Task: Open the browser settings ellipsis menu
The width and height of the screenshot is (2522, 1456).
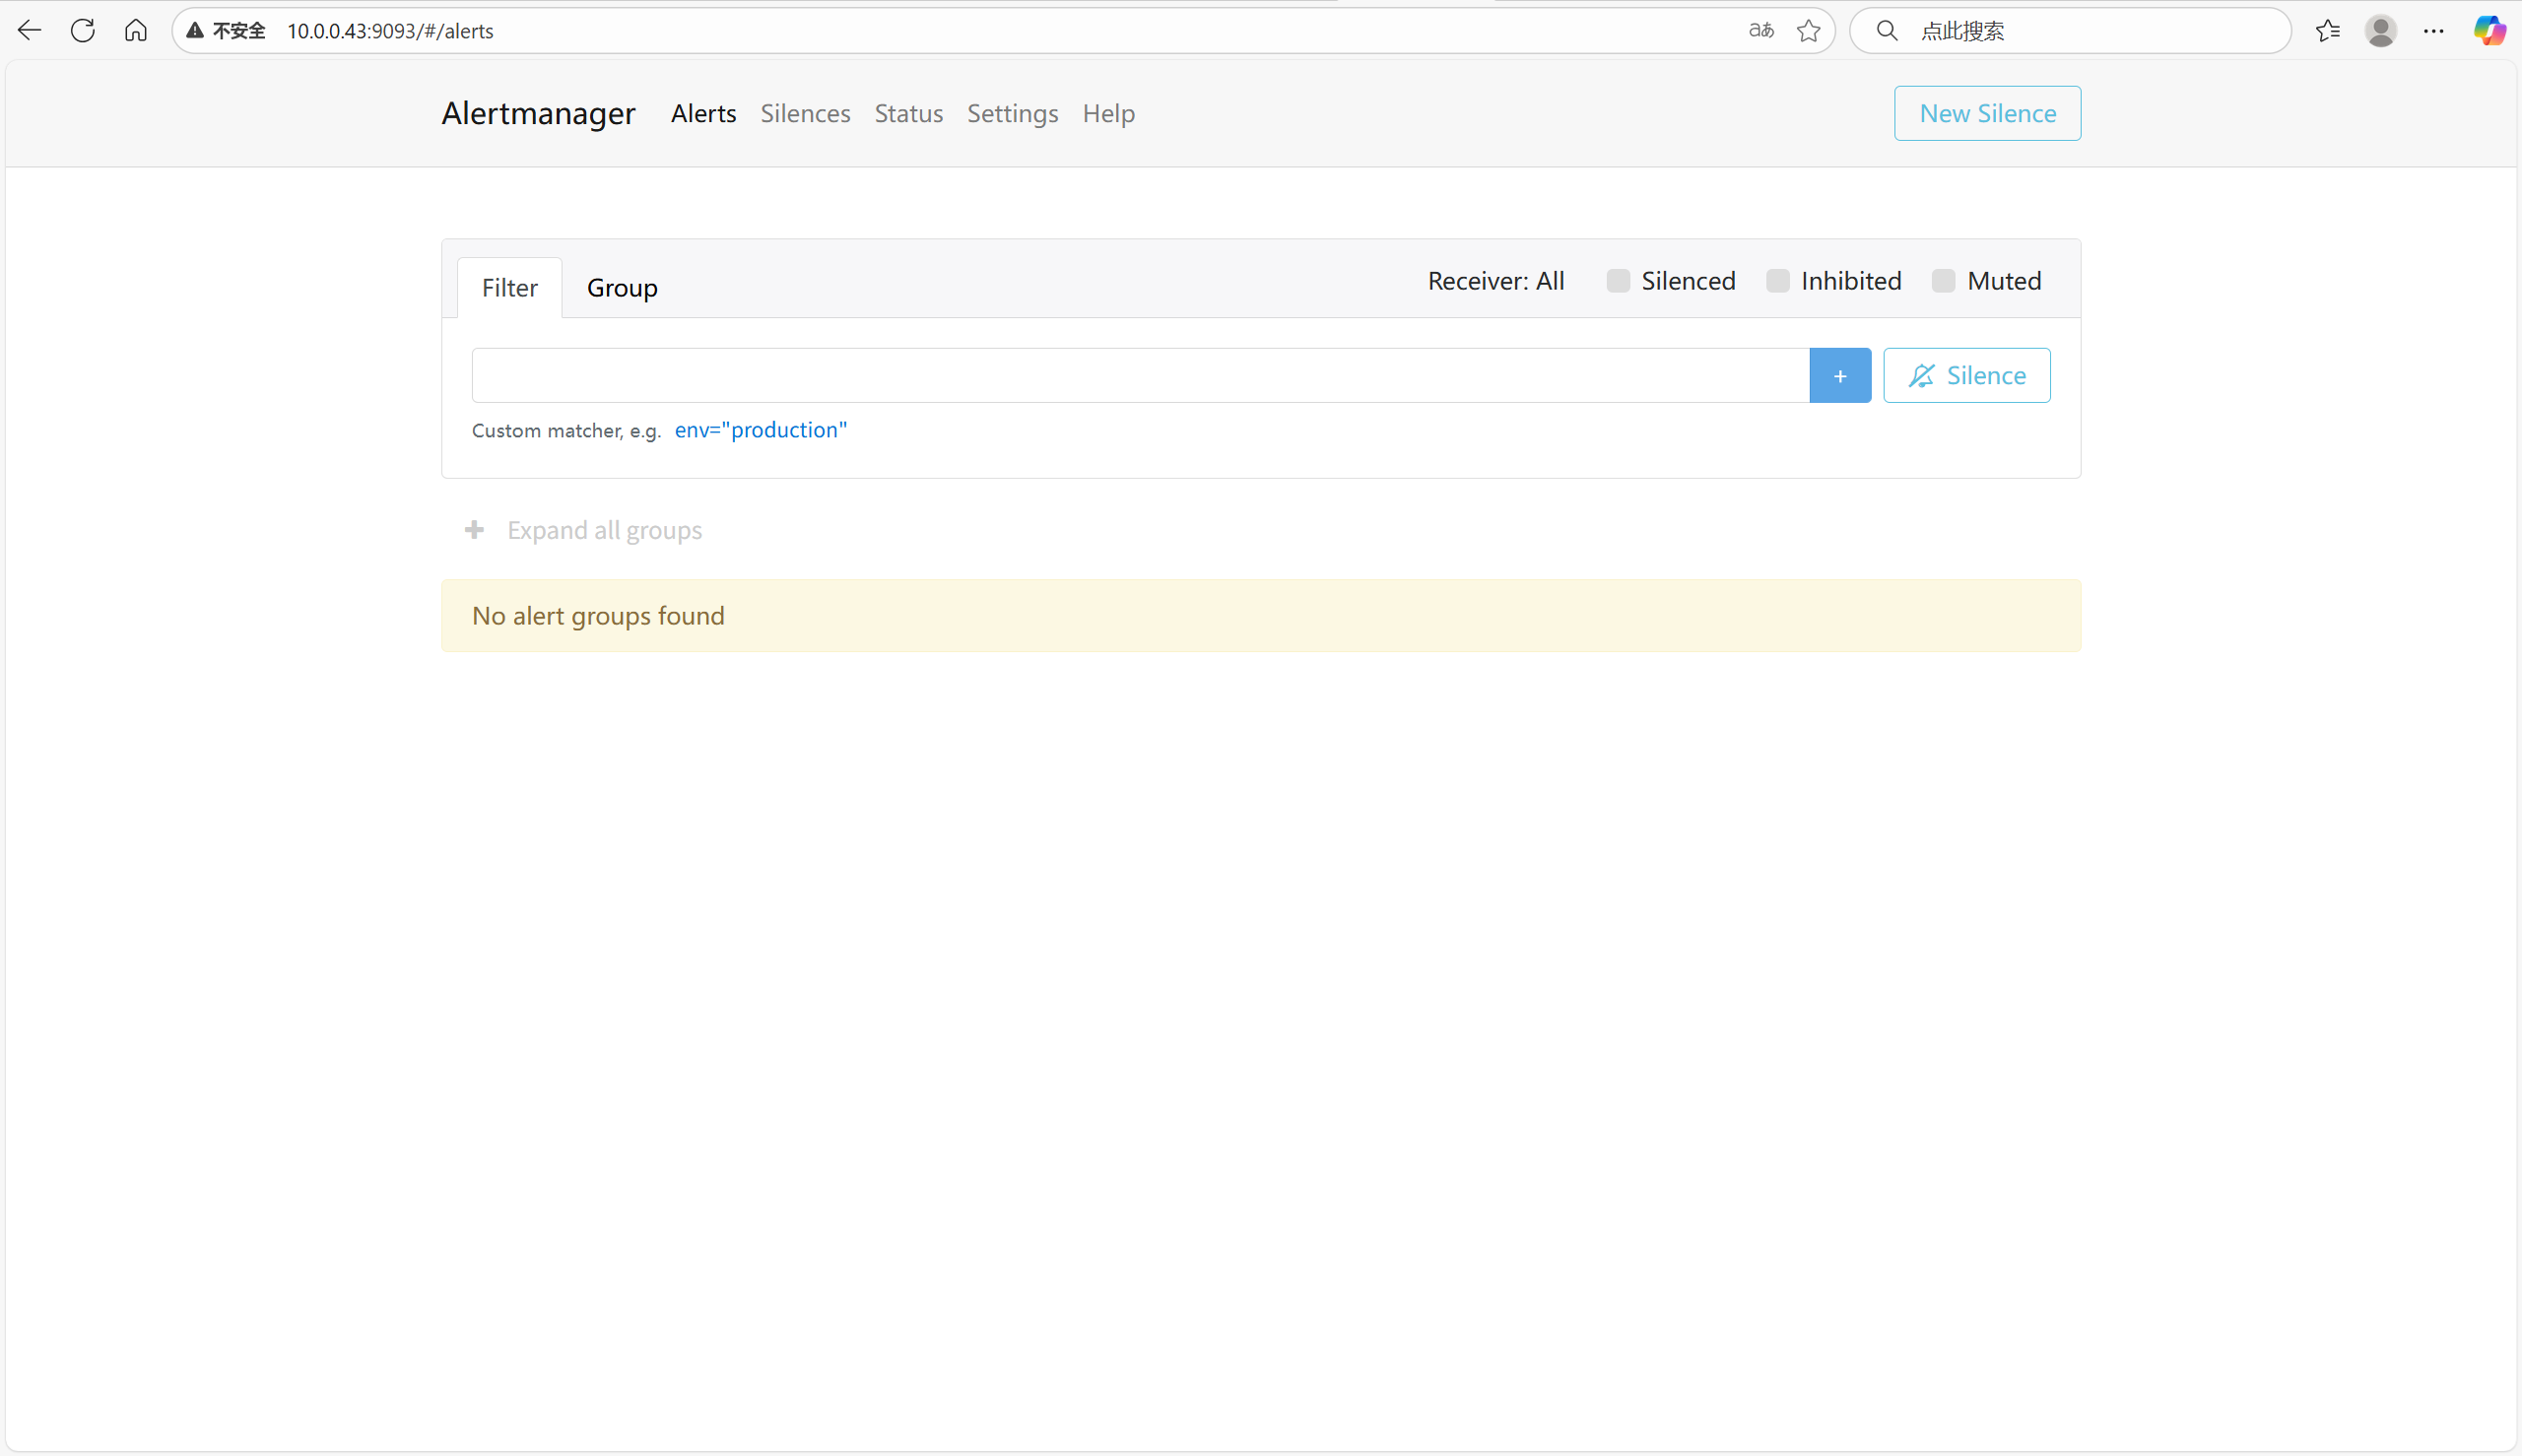Action: tap(2433, 31)
